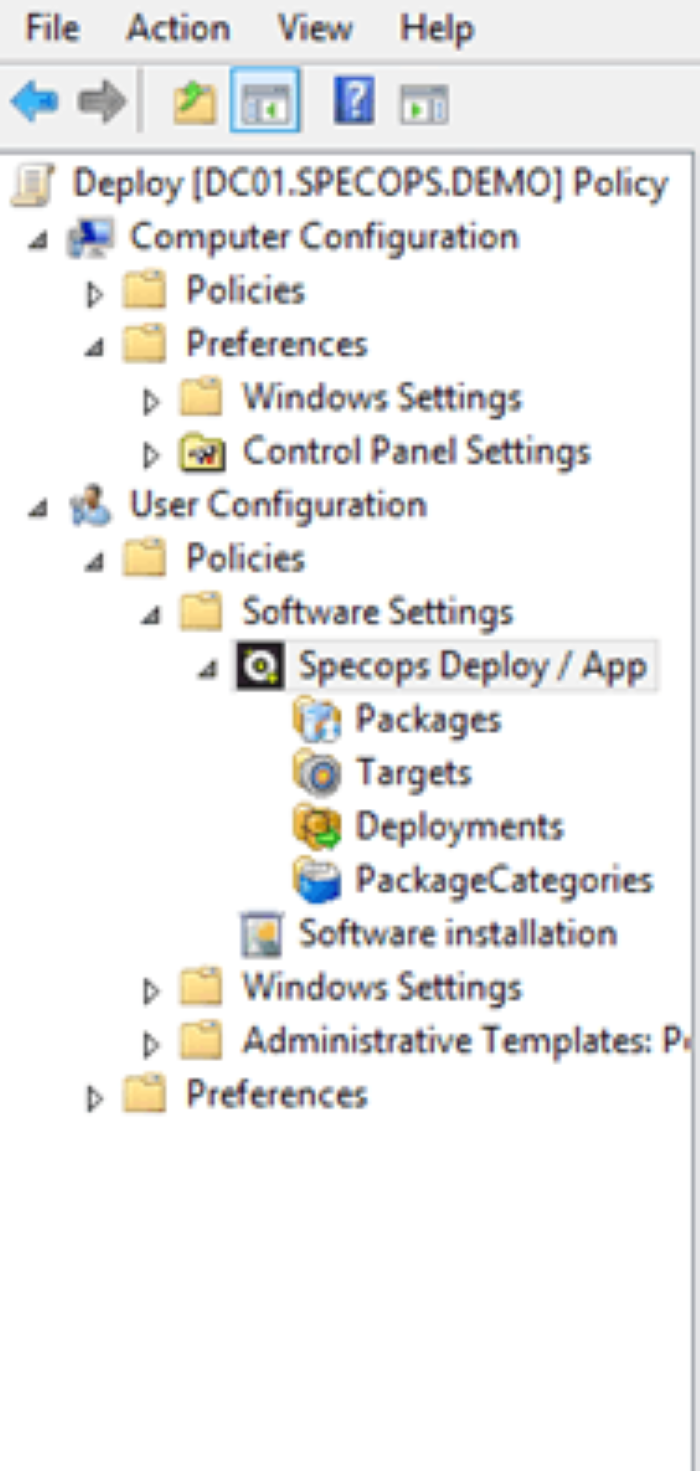Screen dimensions: 700x1471
Task: Click the blue Help question mark icon
Action: pos(352,101)
